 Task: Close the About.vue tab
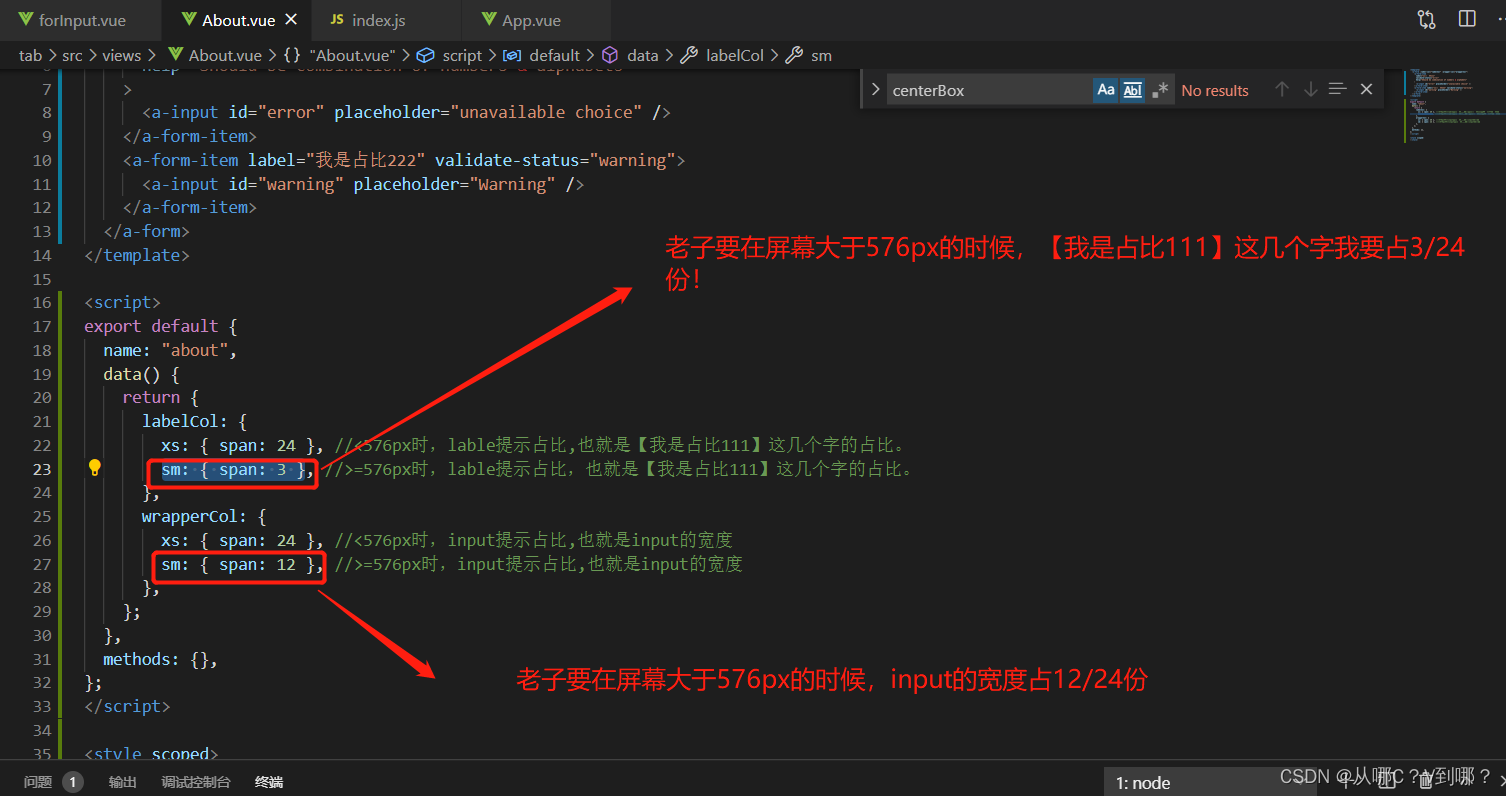[292, 20]
